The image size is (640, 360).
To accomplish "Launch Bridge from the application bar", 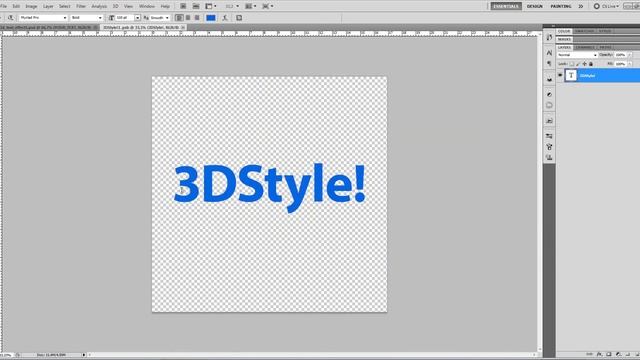I will coord(183,6).
